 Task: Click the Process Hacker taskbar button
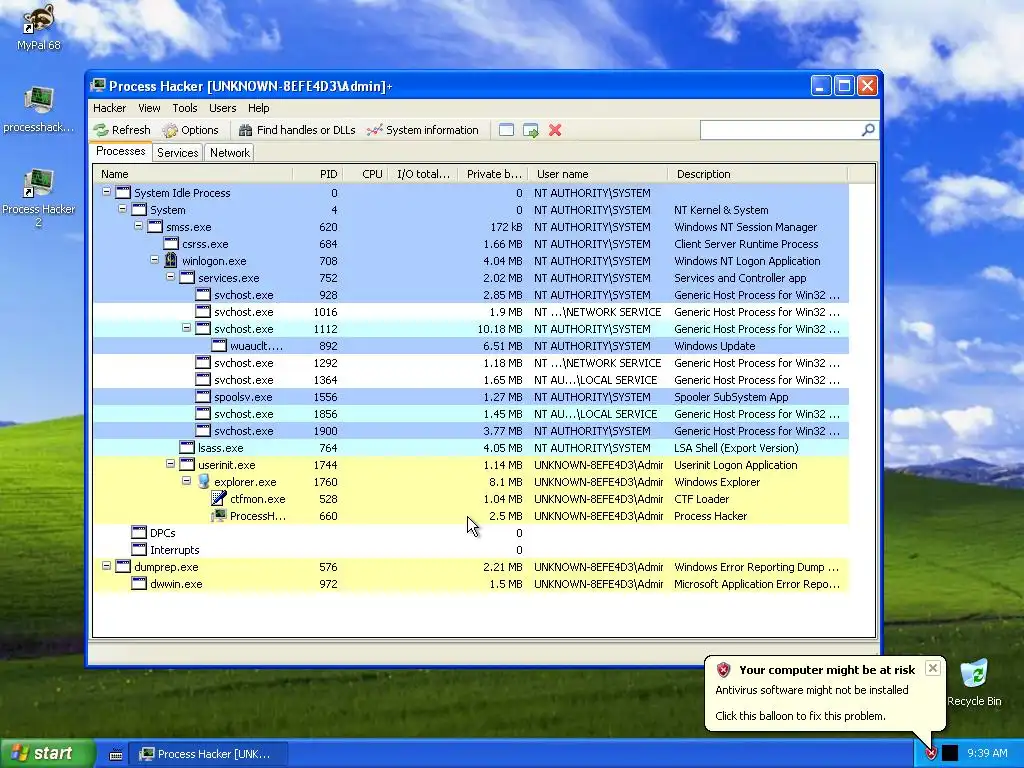tap(207, 754)
